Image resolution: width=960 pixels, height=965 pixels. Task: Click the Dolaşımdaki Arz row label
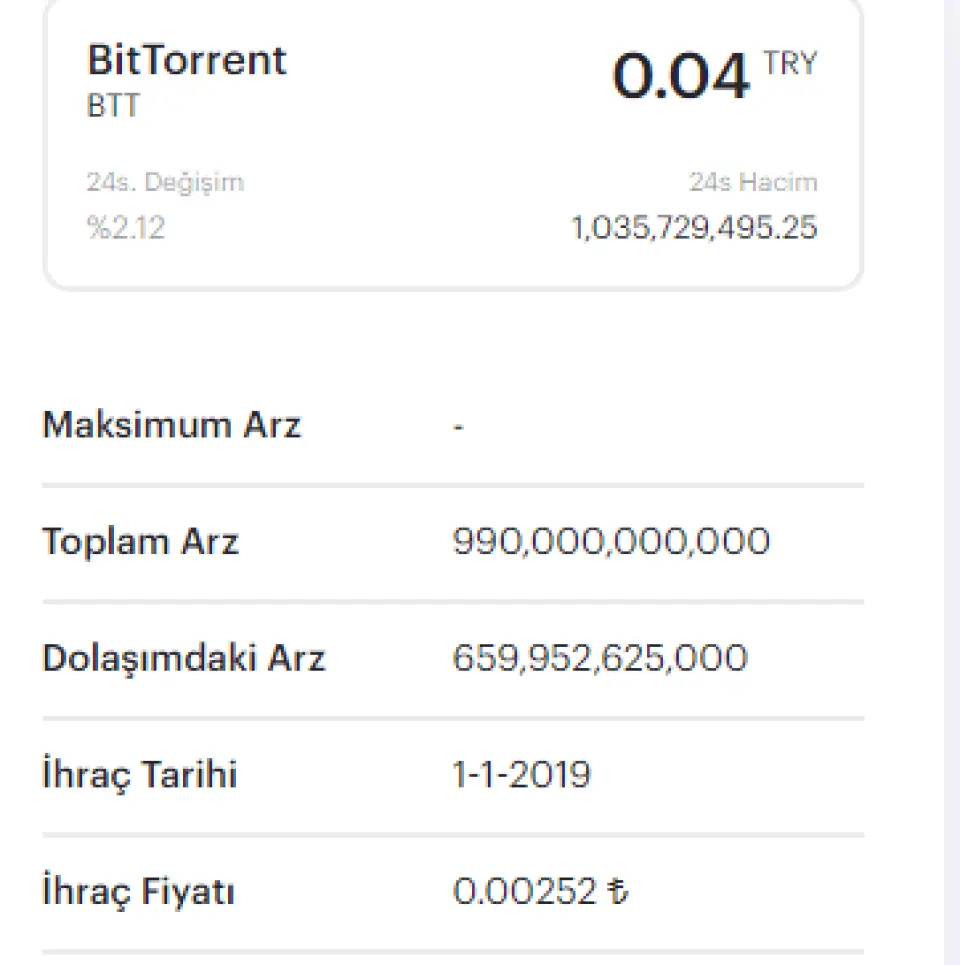[183, 658]
